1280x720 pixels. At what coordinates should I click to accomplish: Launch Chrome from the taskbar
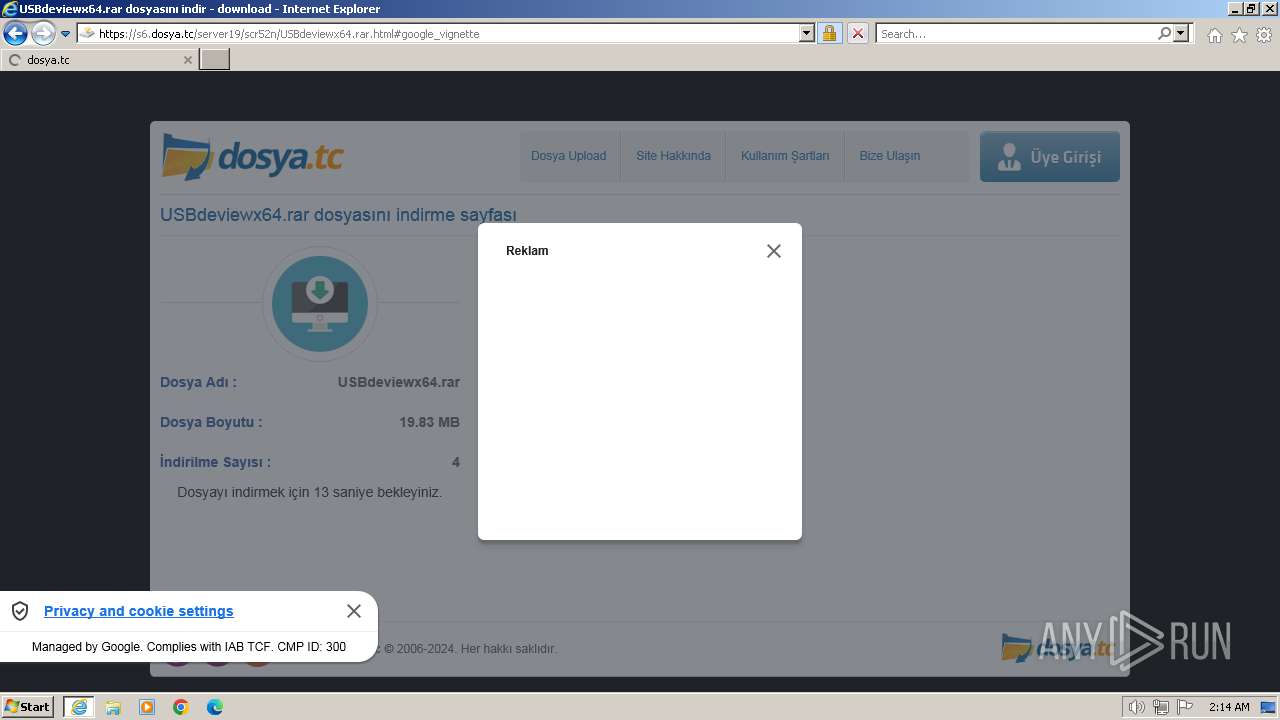click(x=181, y=707)
